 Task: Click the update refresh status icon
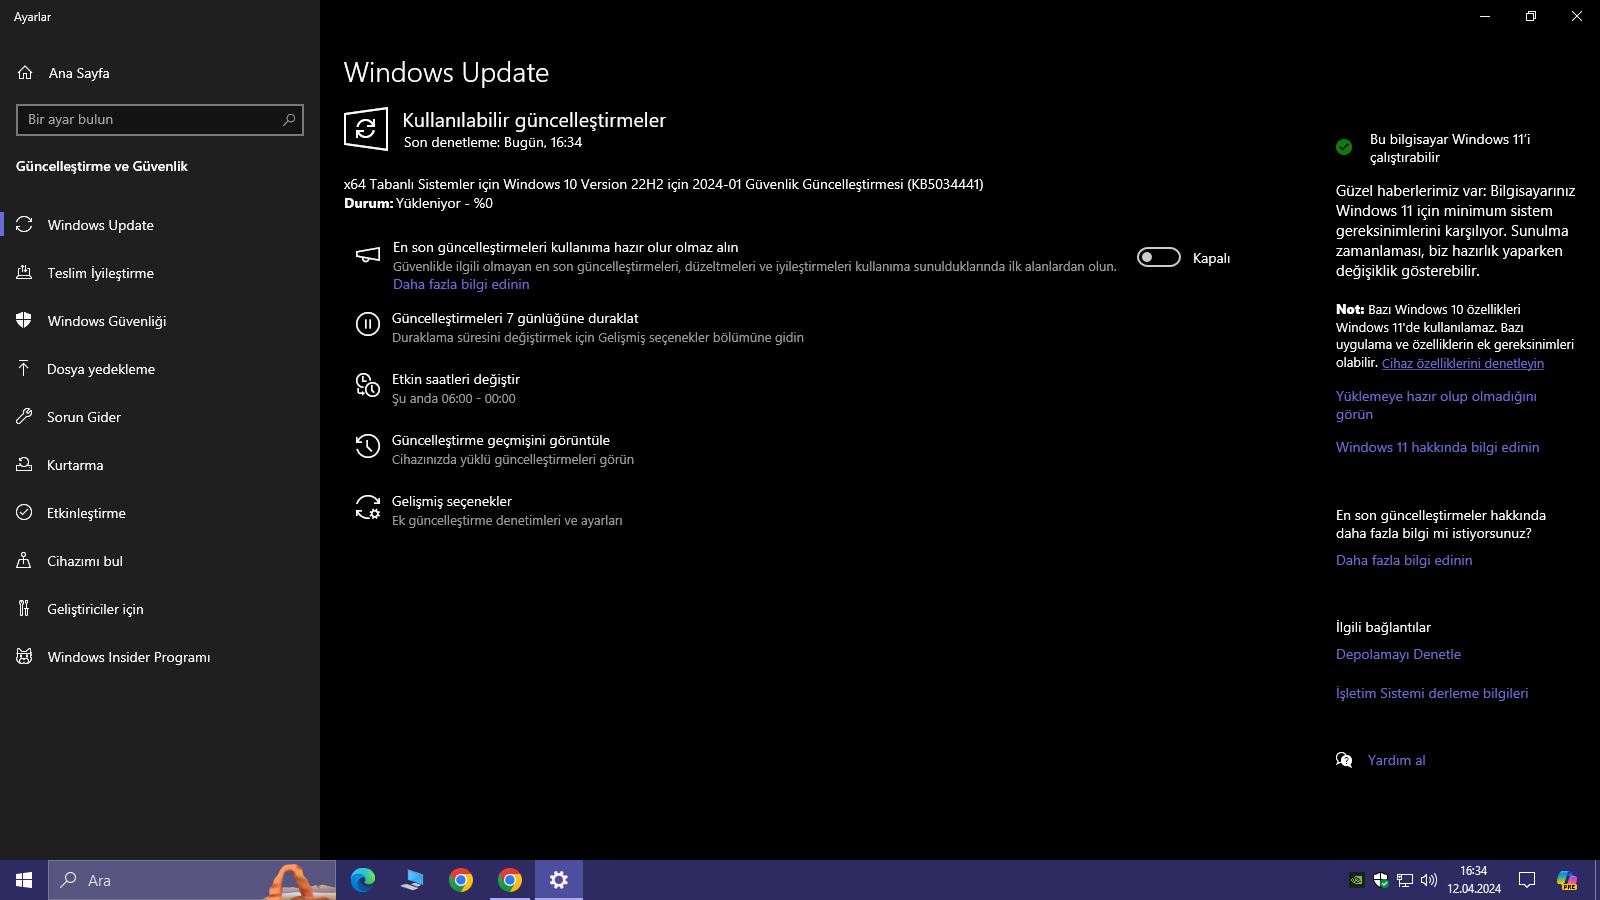tap(366, 129)
